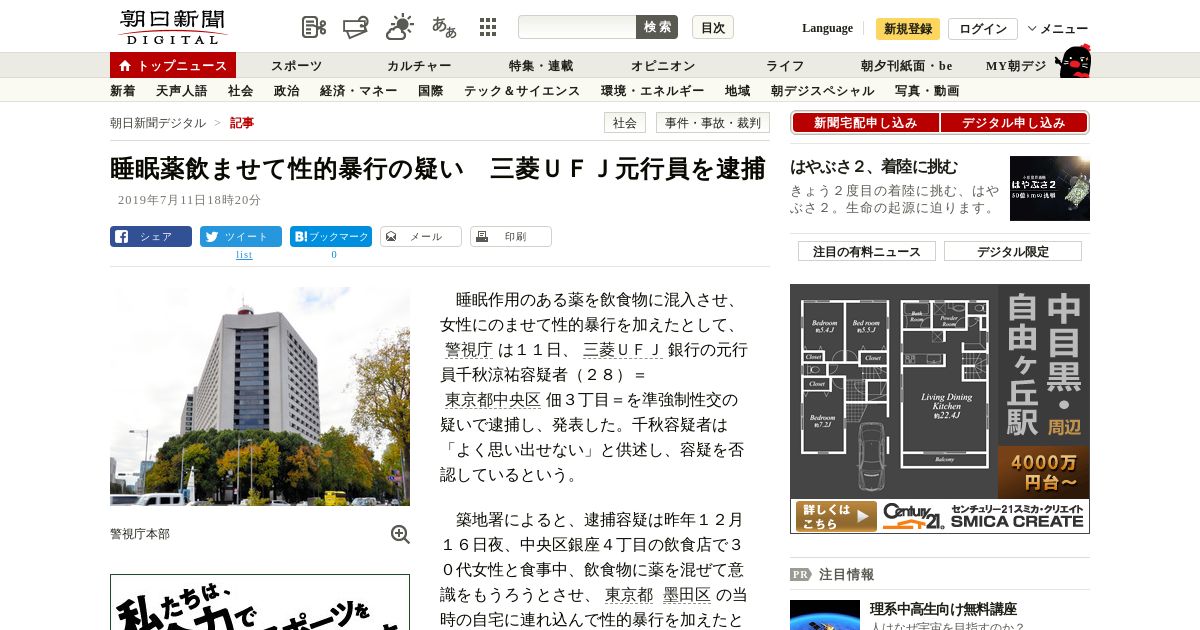Screen dimensions: 1200x630
Task: Open Language selection link
Action: [x=827, y=28]
